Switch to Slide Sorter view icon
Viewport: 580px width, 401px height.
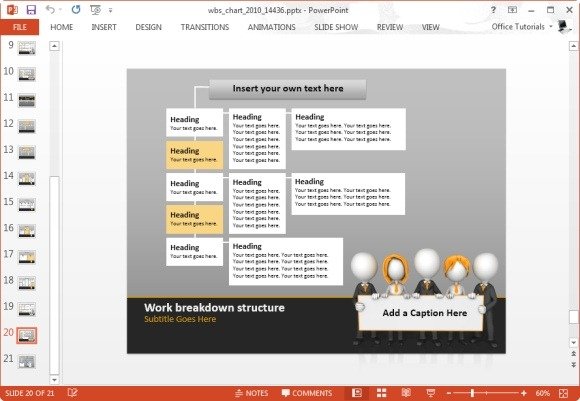click(381, 393)
